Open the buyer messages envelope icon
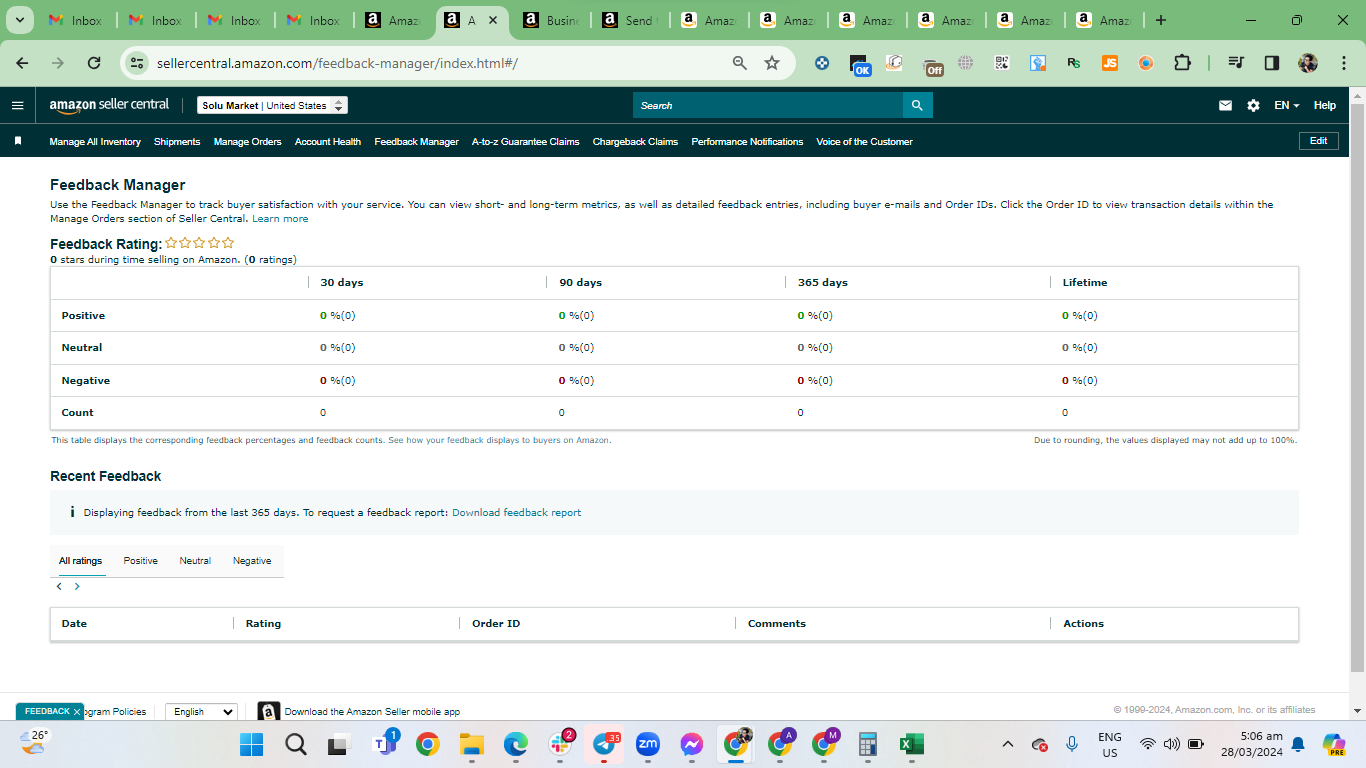1366x768 pixels. (x=1225, y=105)
